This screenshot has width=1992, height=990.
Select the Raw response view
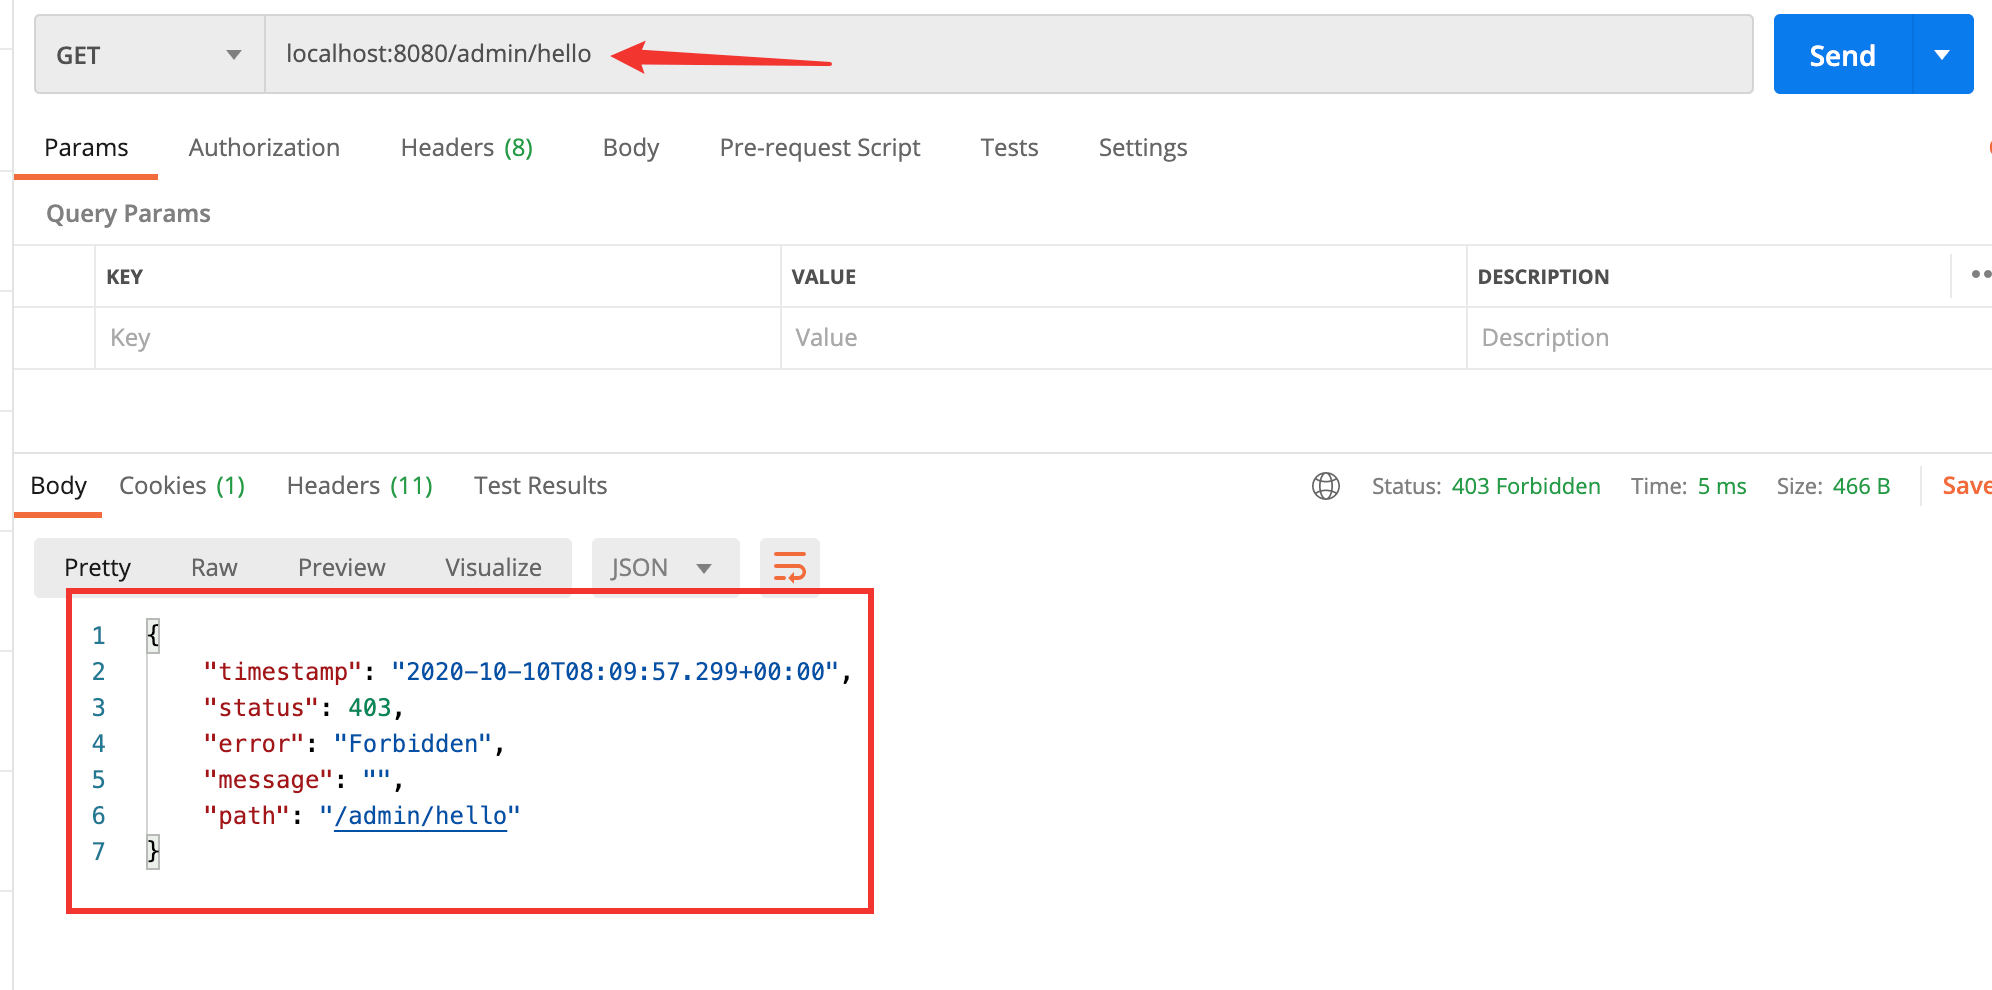[x=214, y=568]
